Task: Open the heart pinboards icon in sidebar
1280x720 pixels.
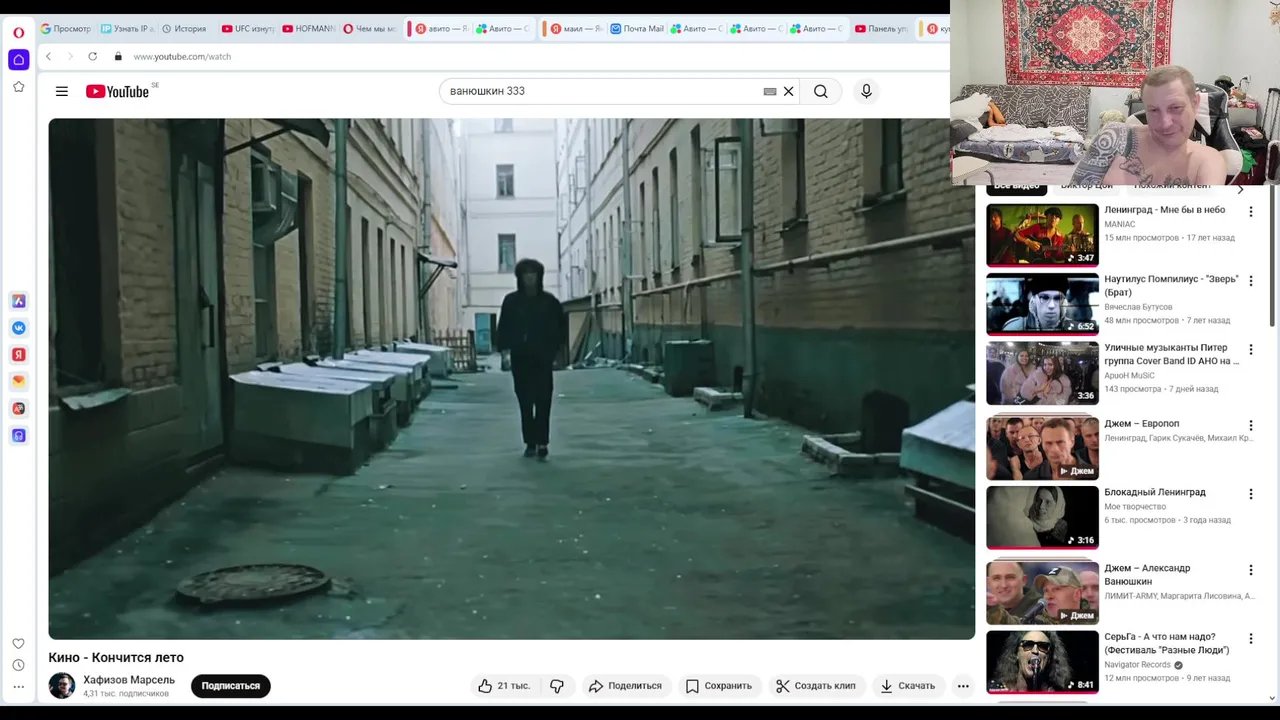Action: tap(18, 643)
